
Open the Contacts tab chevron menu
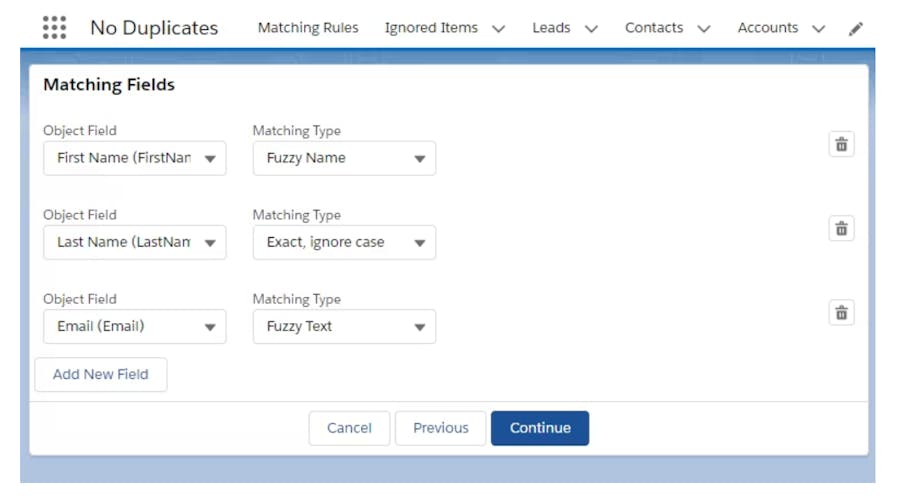point(704,29)
